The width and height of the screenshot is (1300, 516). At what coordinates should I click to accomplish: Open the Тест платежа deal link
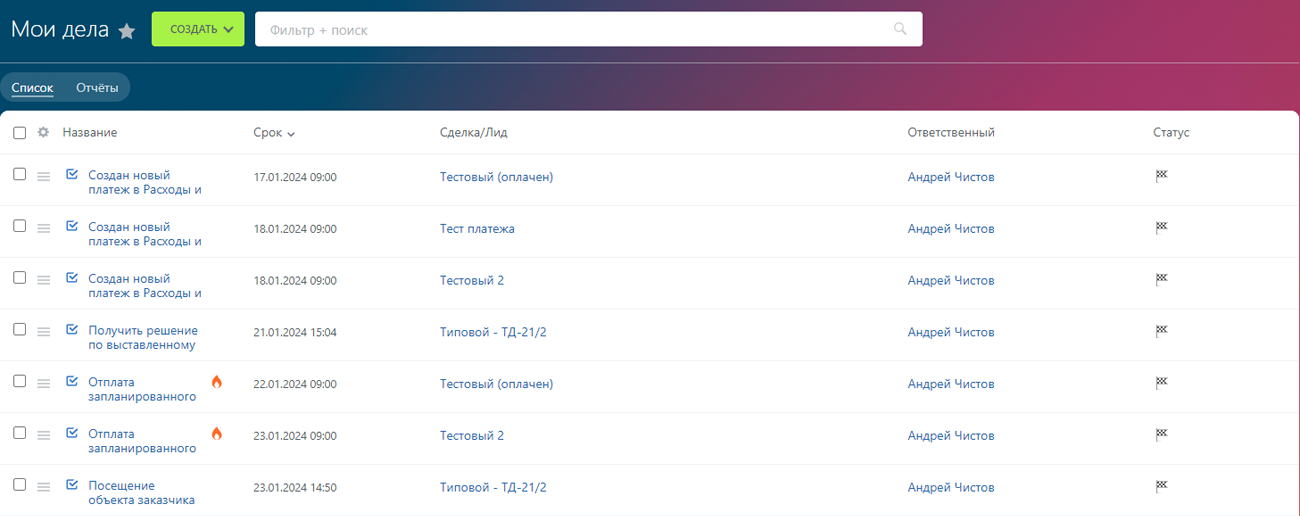point(477,229)
